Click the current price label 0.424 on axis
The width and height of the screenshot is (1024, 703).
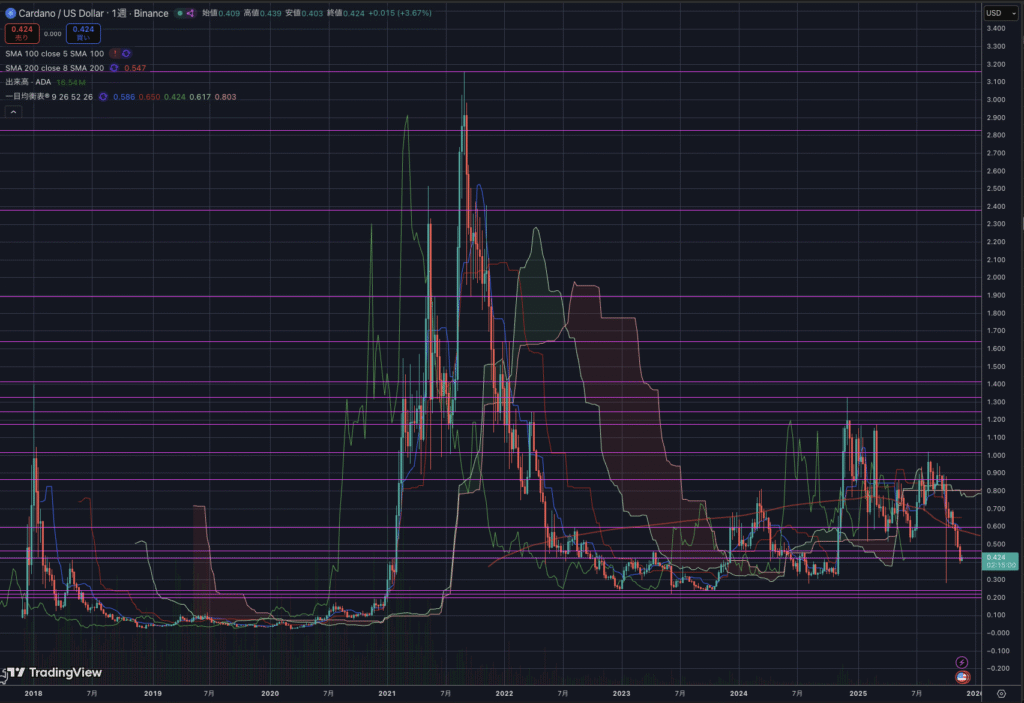(x=996, y=557)
